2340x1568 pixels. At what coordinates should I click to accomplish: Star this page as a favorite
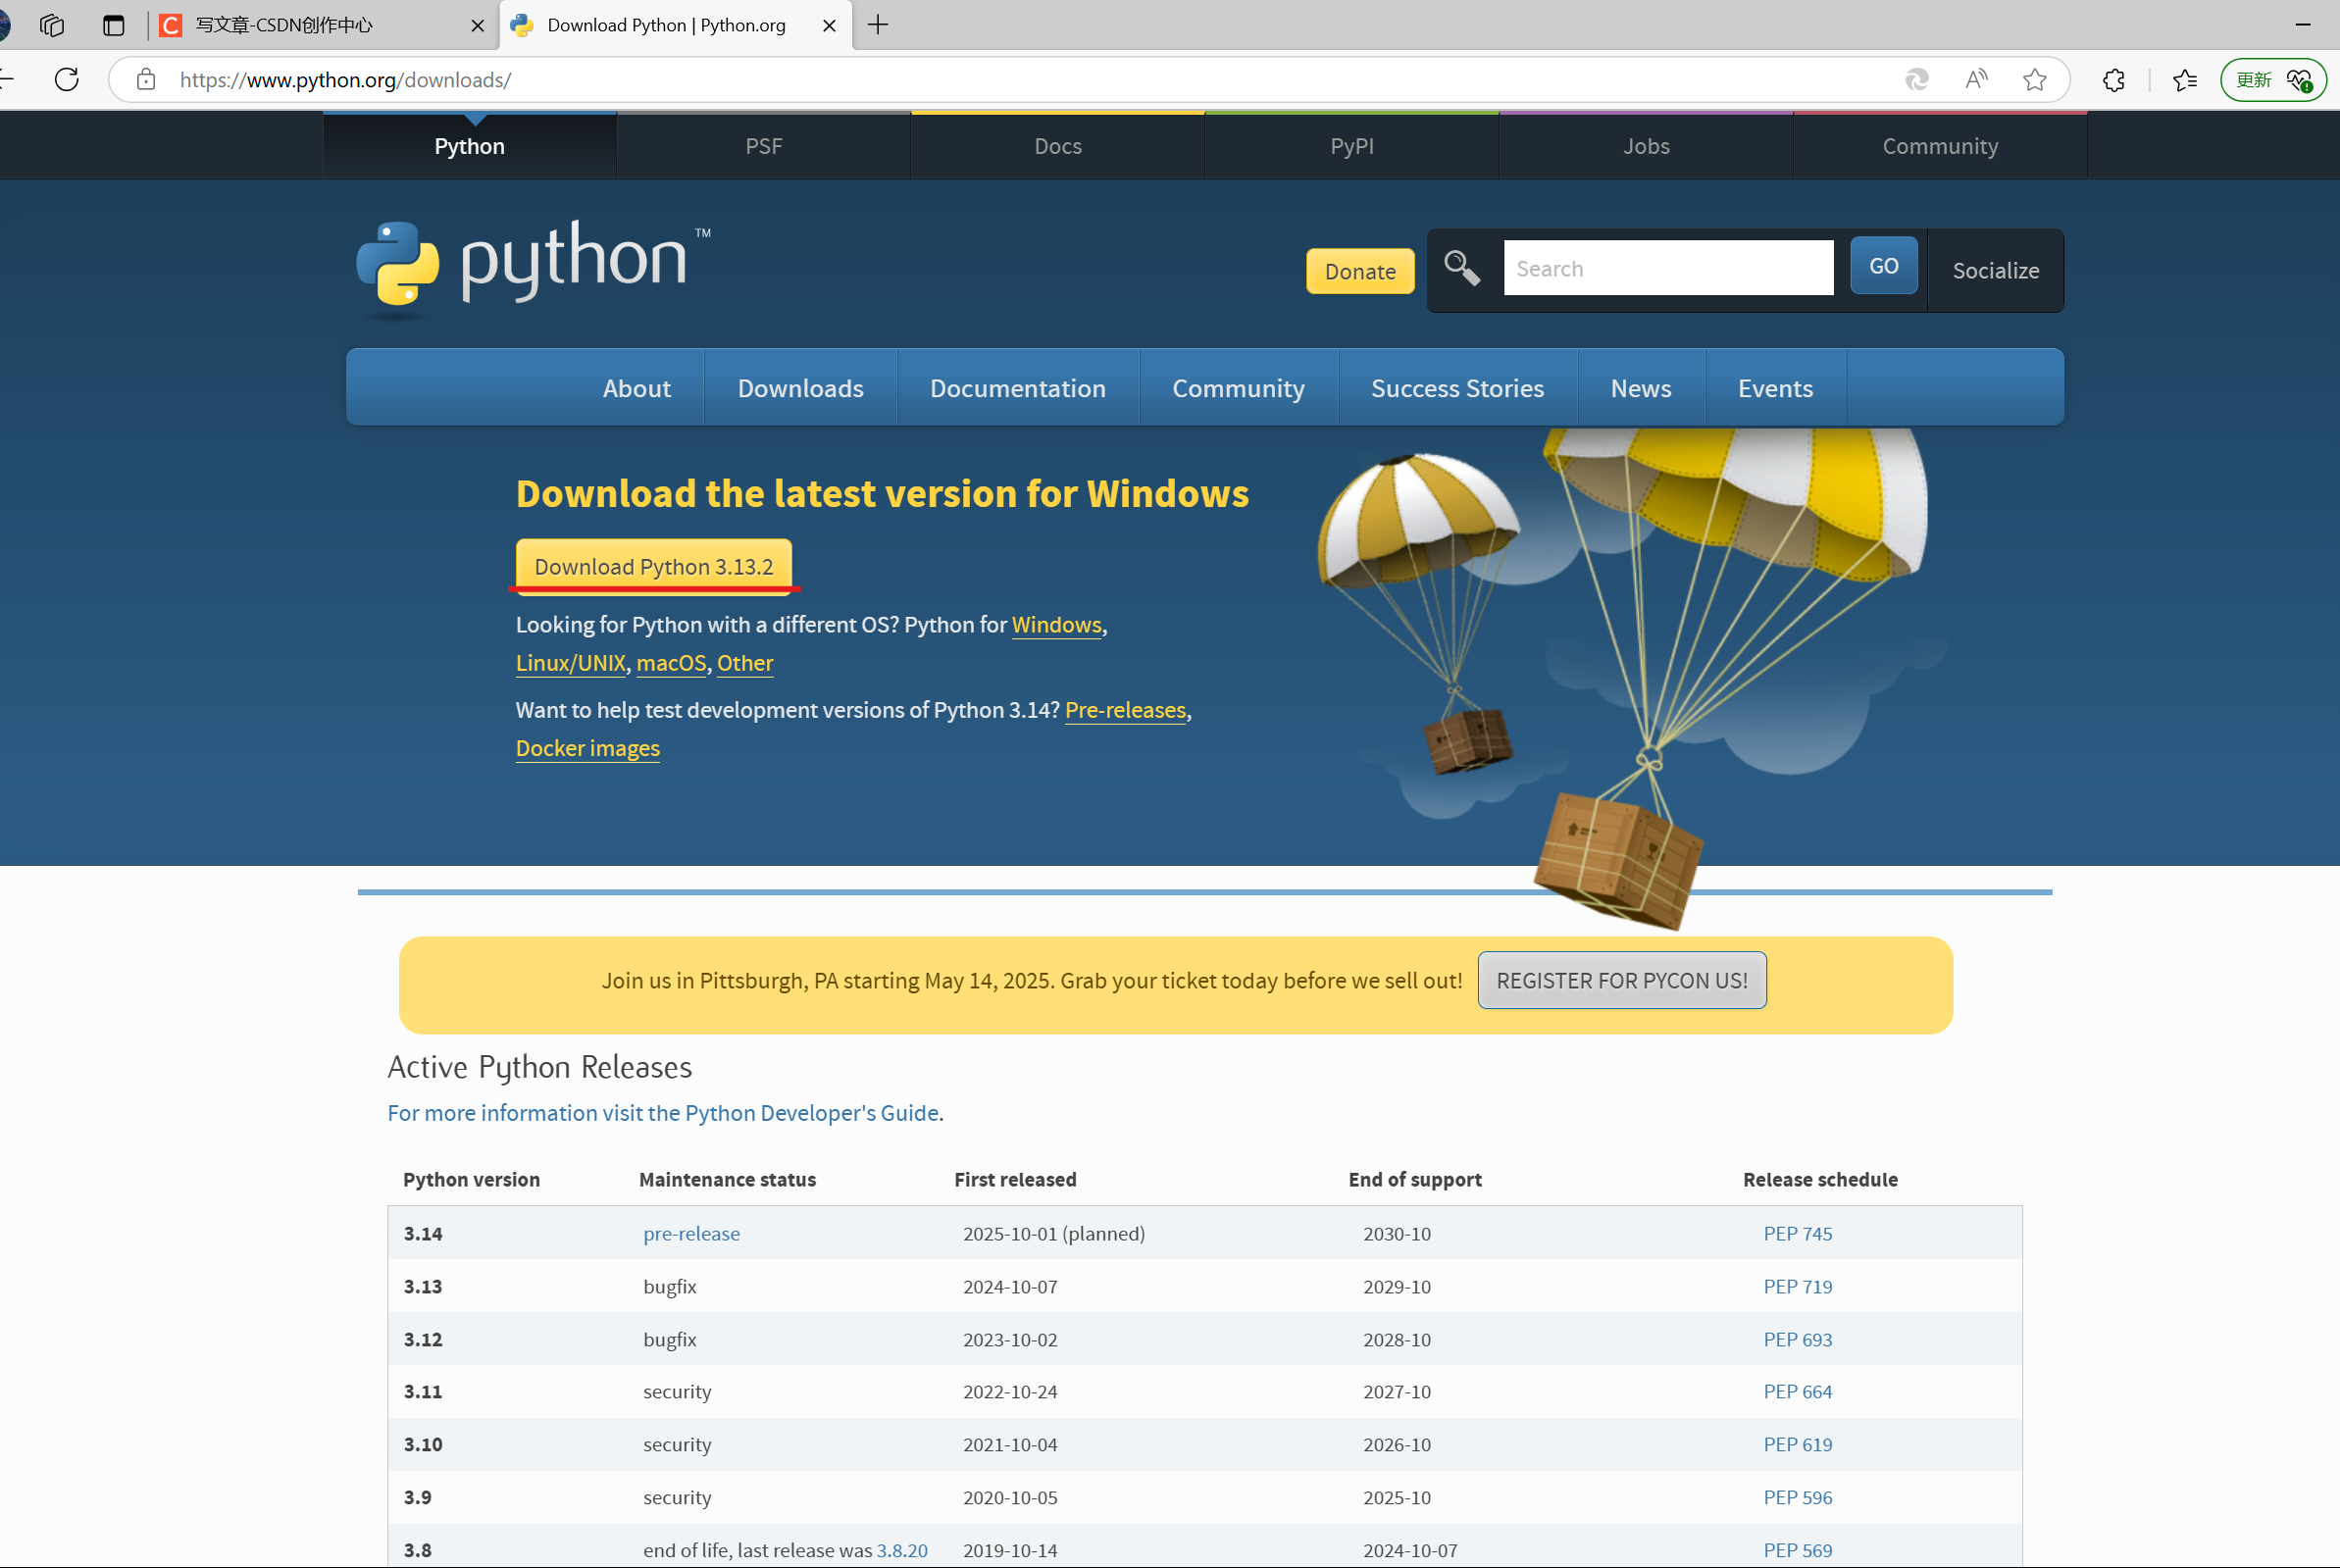(2034, 80)
